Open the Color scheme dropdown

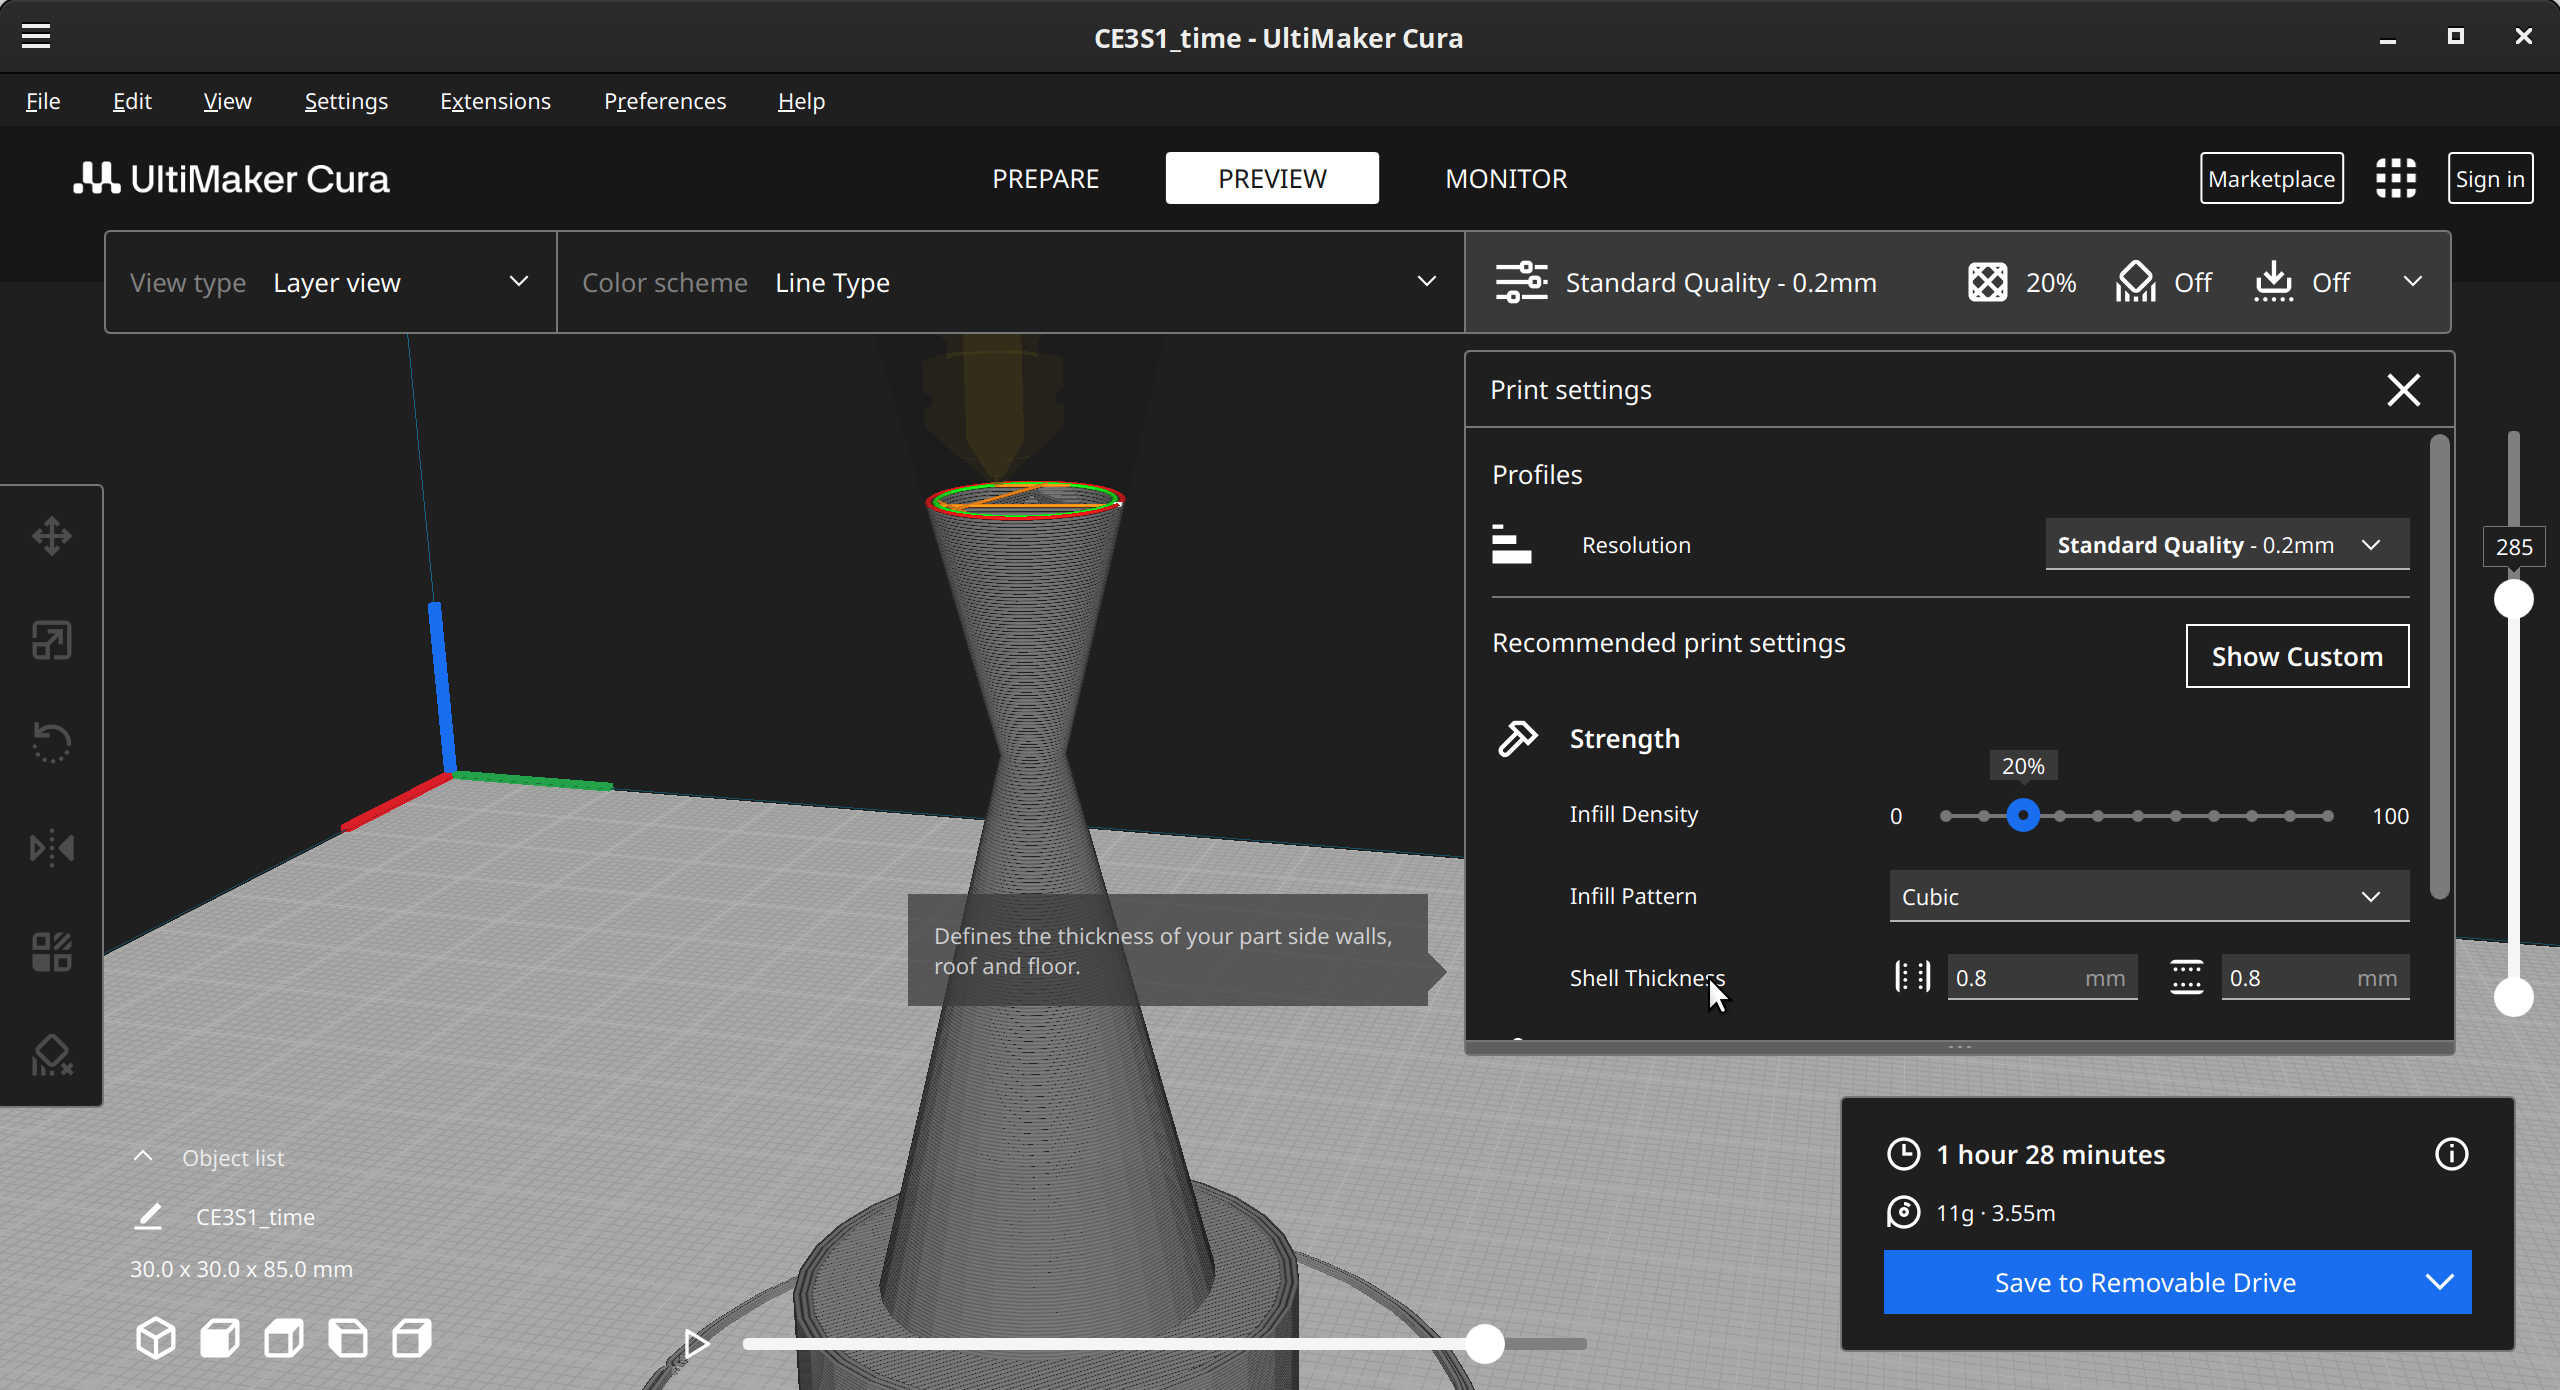(1010, 283)
